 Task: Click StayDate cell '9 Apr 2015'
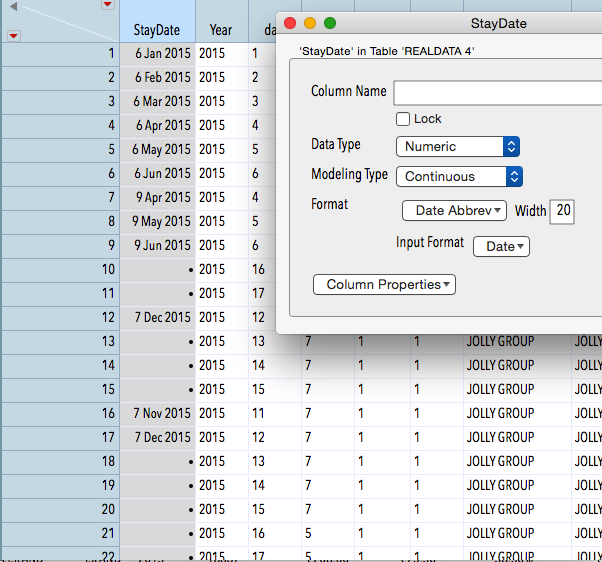coord(158,198)
